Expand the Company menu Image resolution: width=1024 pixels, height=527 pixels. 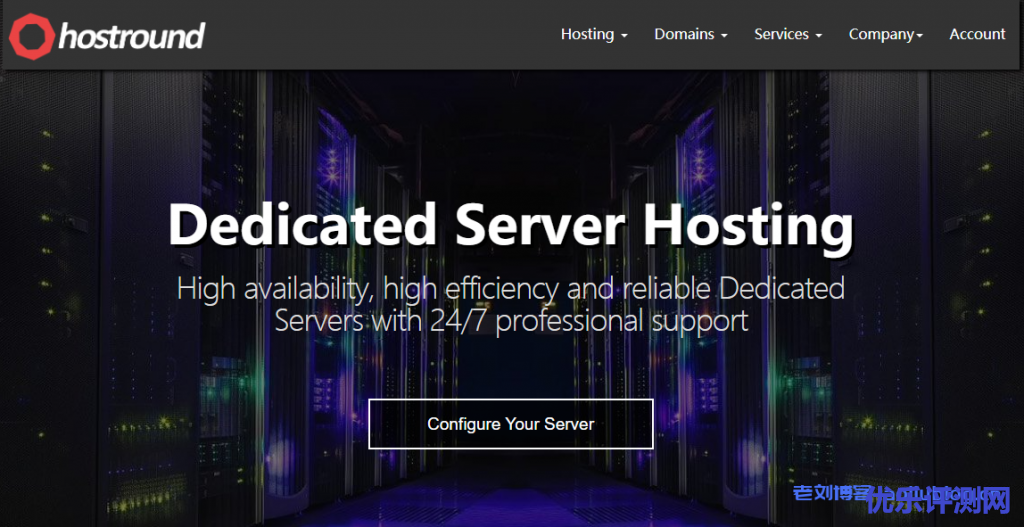pos(886,34)
